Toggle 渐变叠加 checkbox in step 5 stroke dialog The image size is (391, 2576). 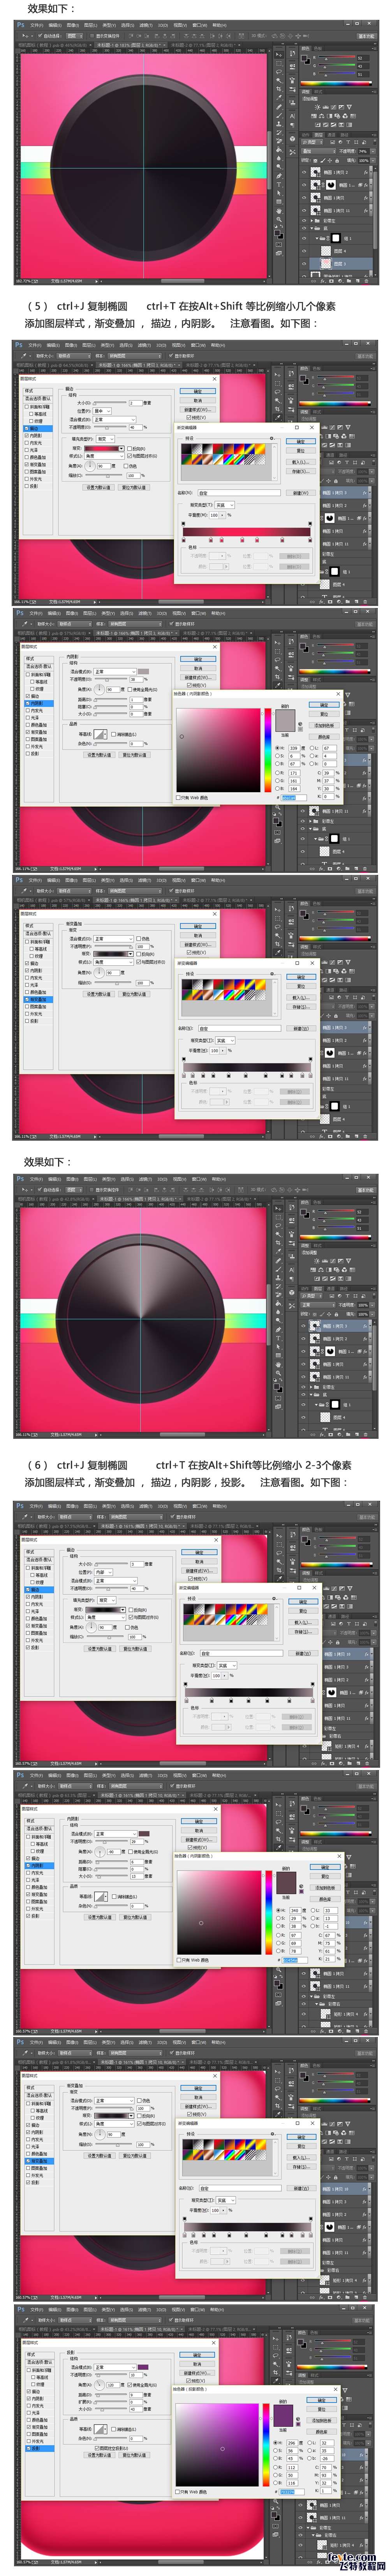pos(27,464)
